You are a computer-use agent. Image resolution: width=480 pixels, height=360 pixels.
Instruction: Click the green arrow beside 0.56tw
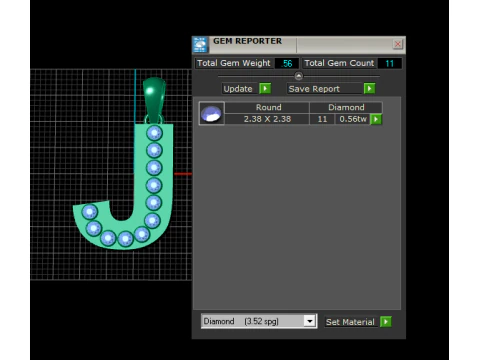376,119
